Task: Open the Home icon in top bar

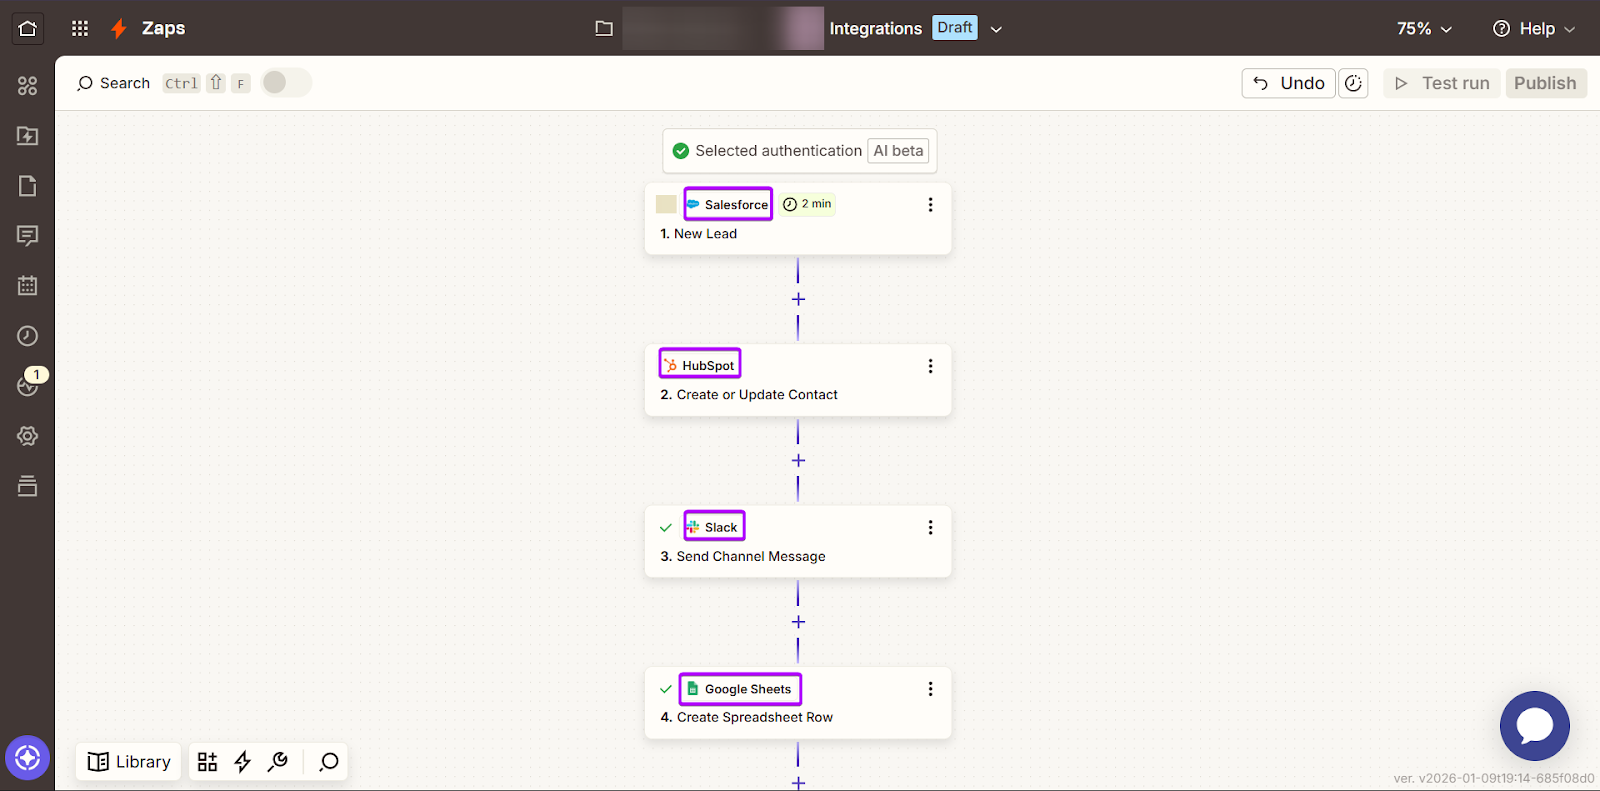Action: pyautogui.click(x=28, y=28)
